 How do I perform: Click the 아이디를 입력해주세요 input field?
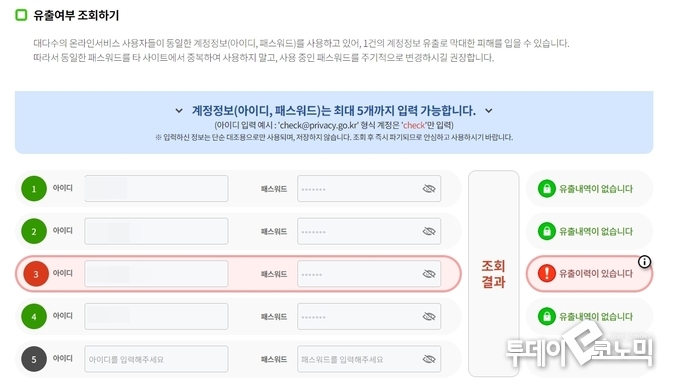[156, 359]
